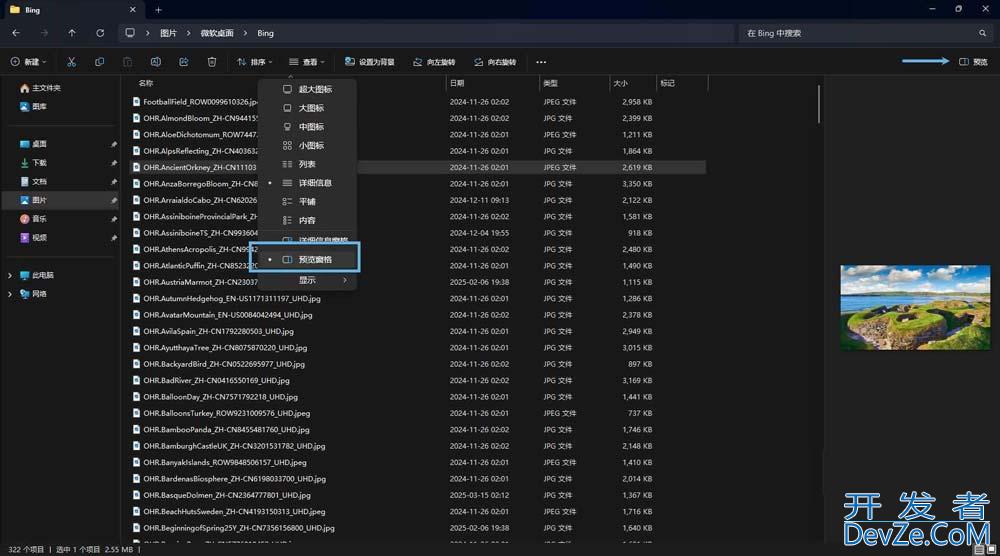Viewport: 1000px width, 556px height.
Task: Toggle the 预览 preview pane button
Action: coord(974,62)
